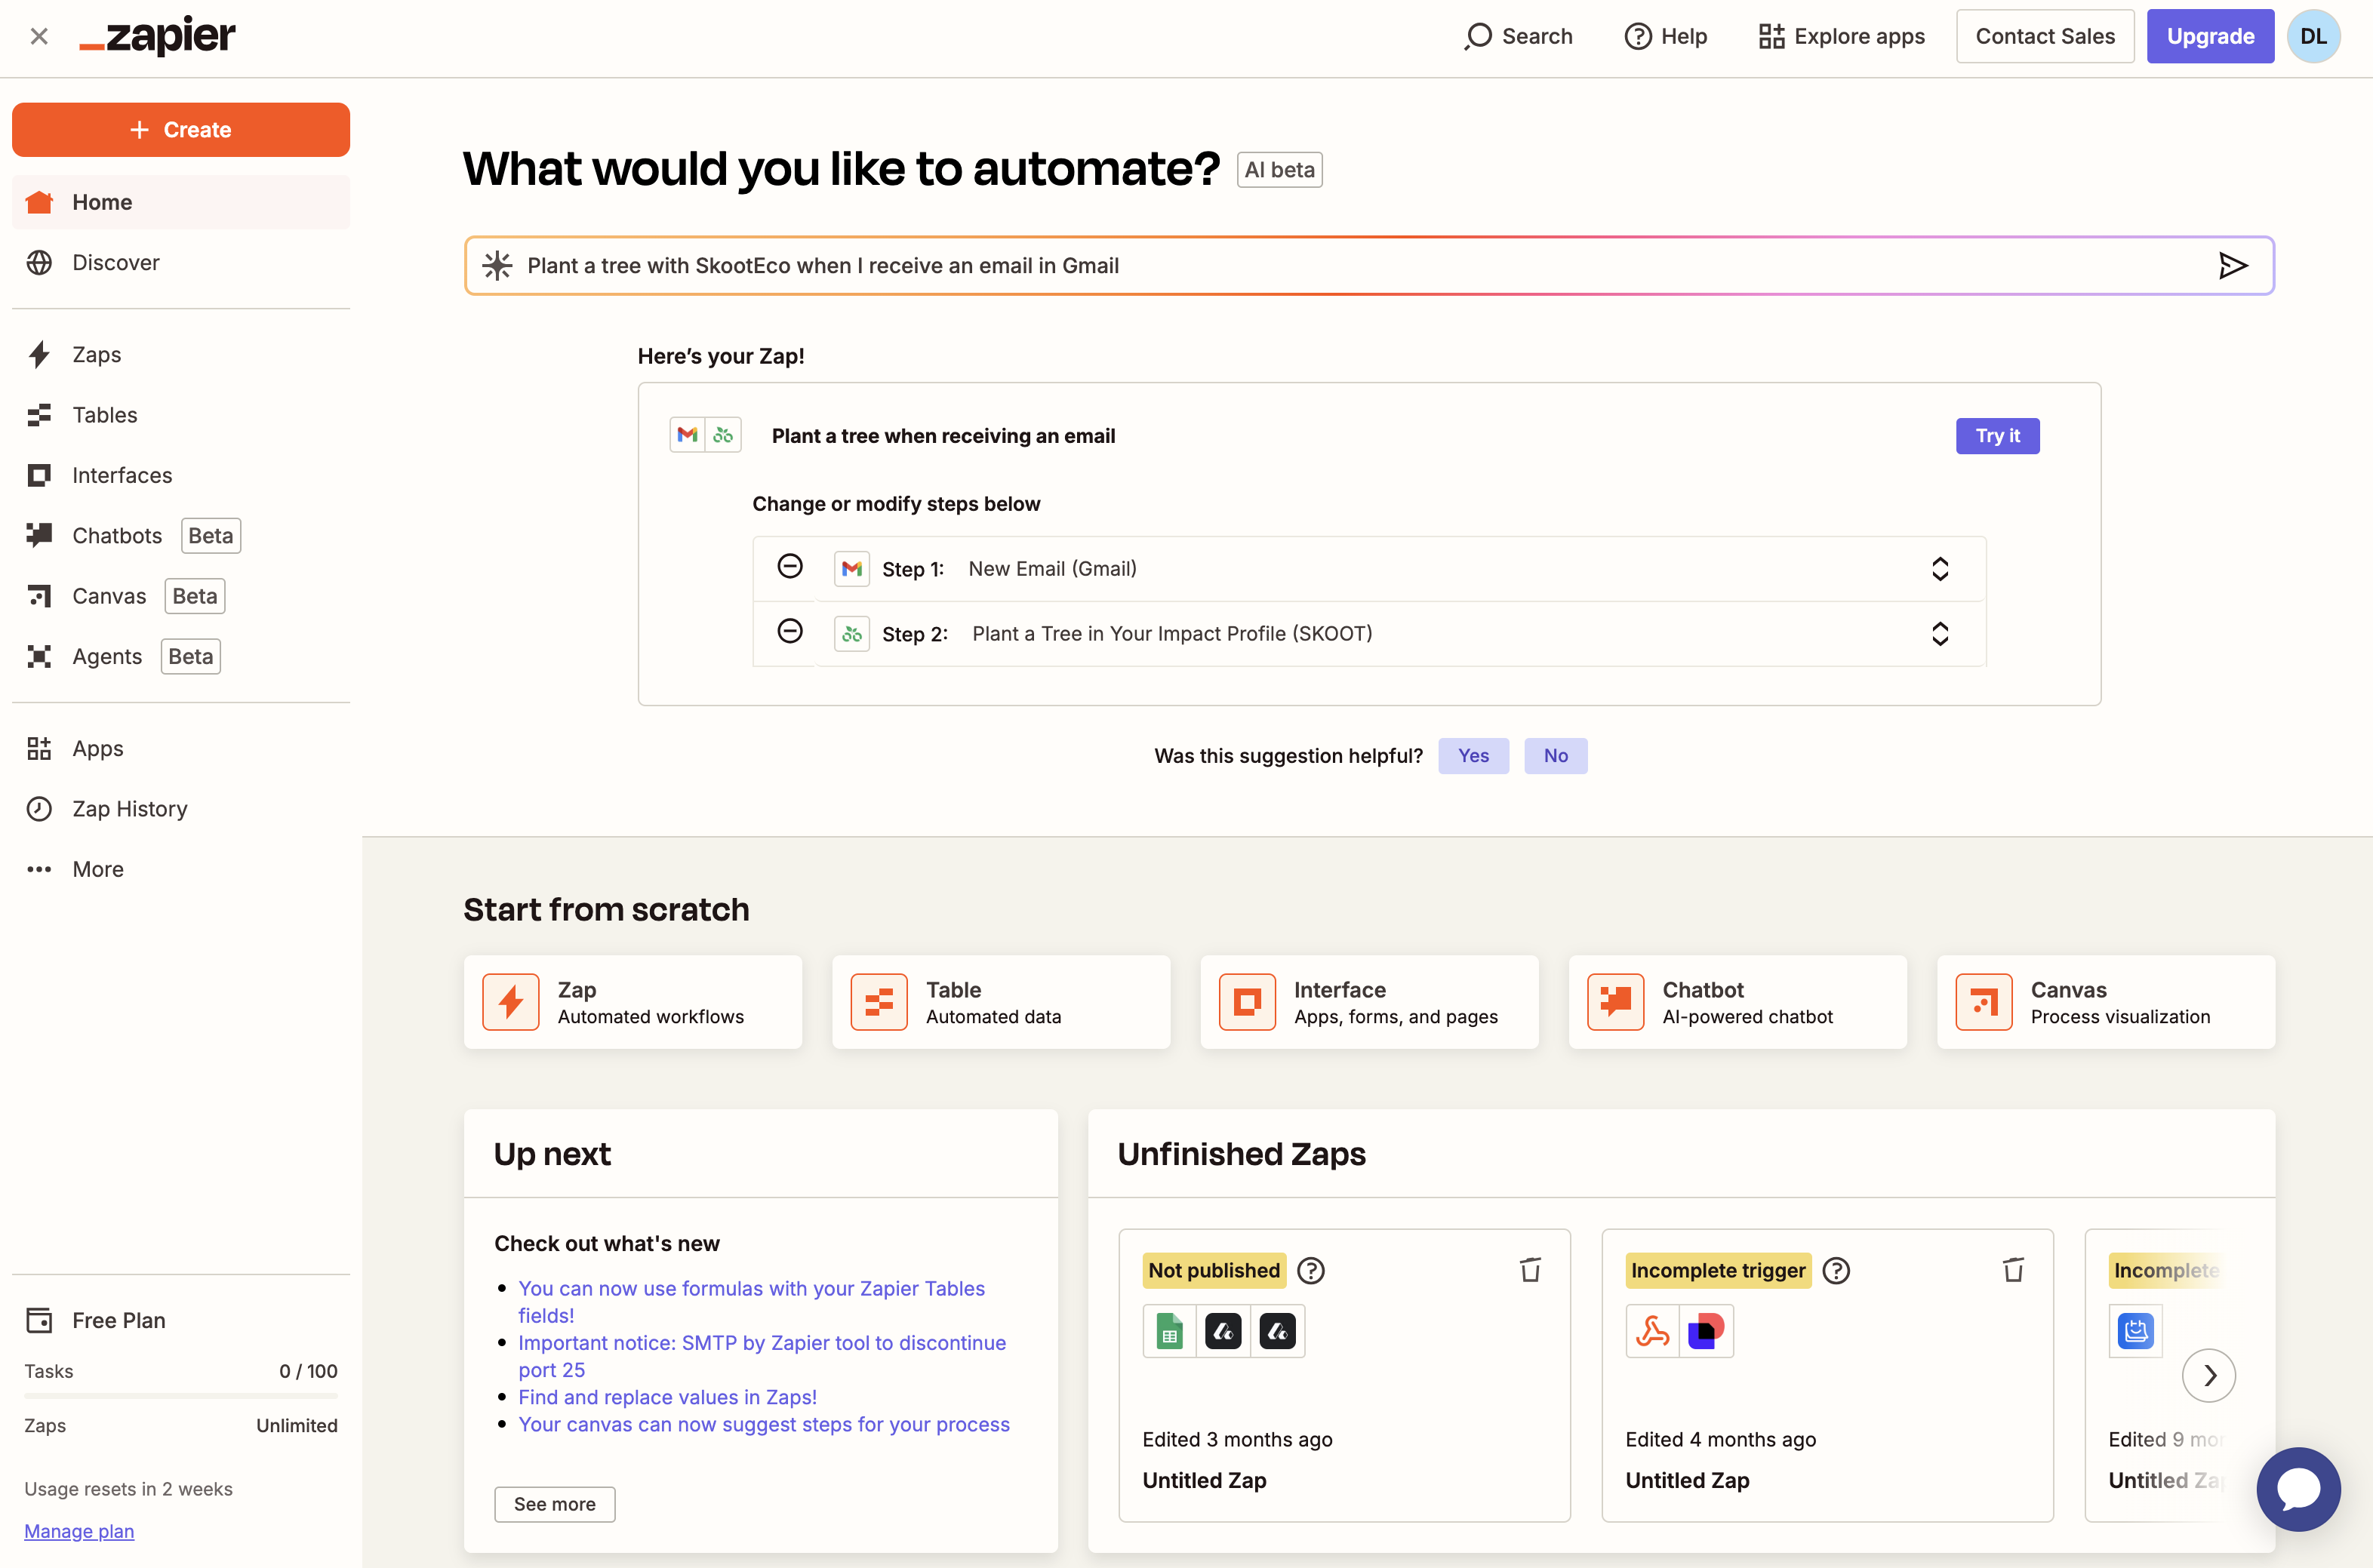Click Free Plan in the sidebar
Image resolution: width=2373 pixels, height=1568 pixels.
118,1320
